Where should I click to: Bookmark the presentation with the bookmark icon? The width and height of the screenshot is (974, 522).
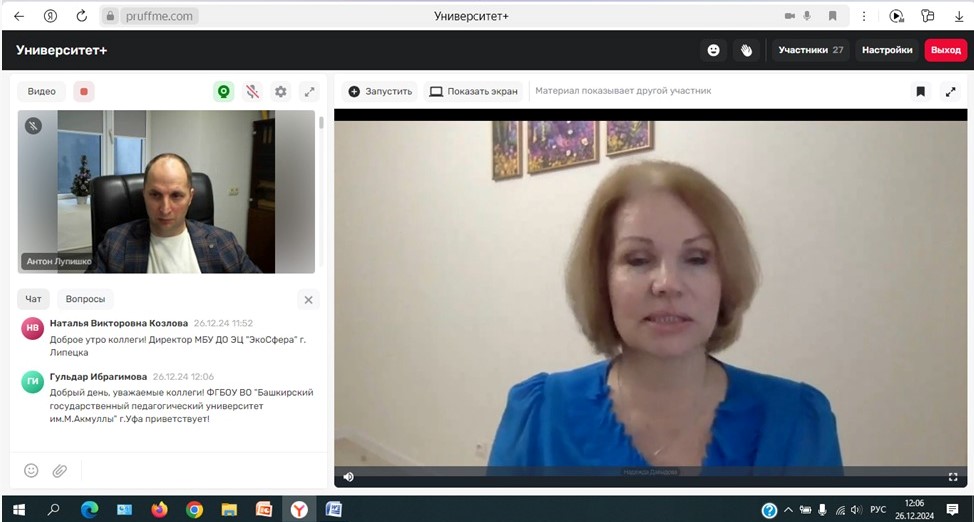point(920,91)
